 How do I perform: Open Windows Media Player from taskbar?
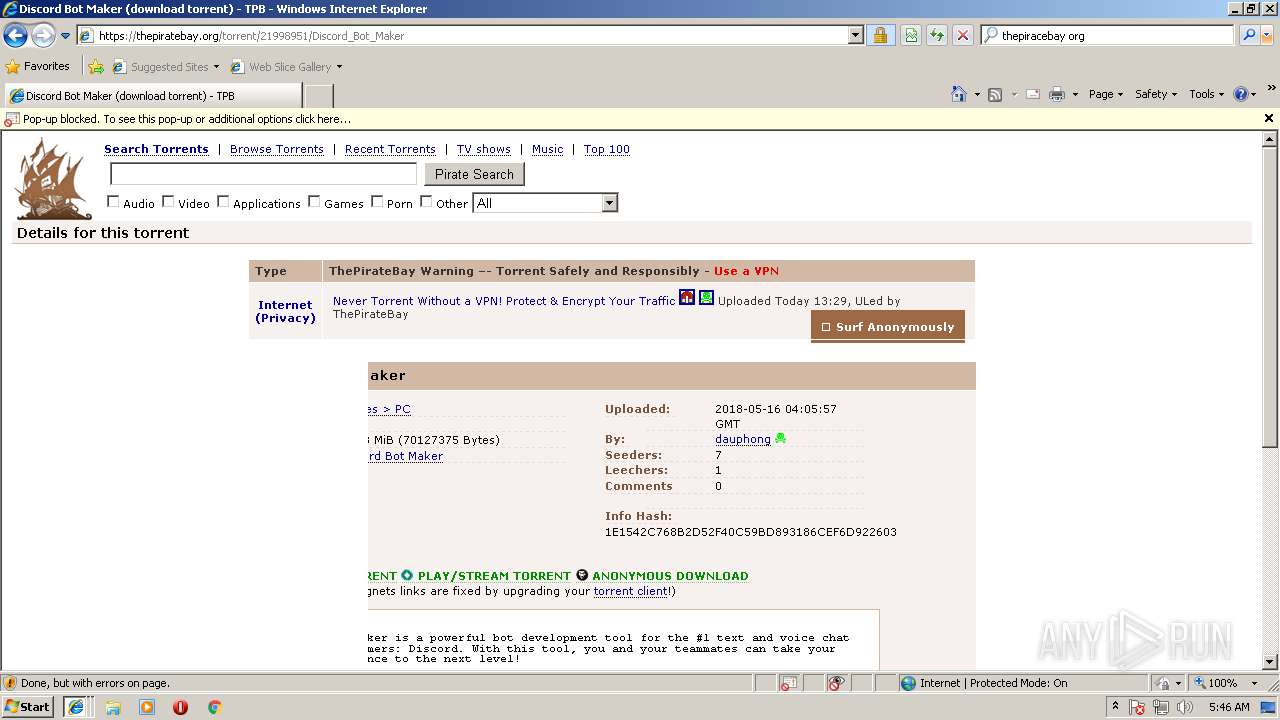[x=147, y=707]
